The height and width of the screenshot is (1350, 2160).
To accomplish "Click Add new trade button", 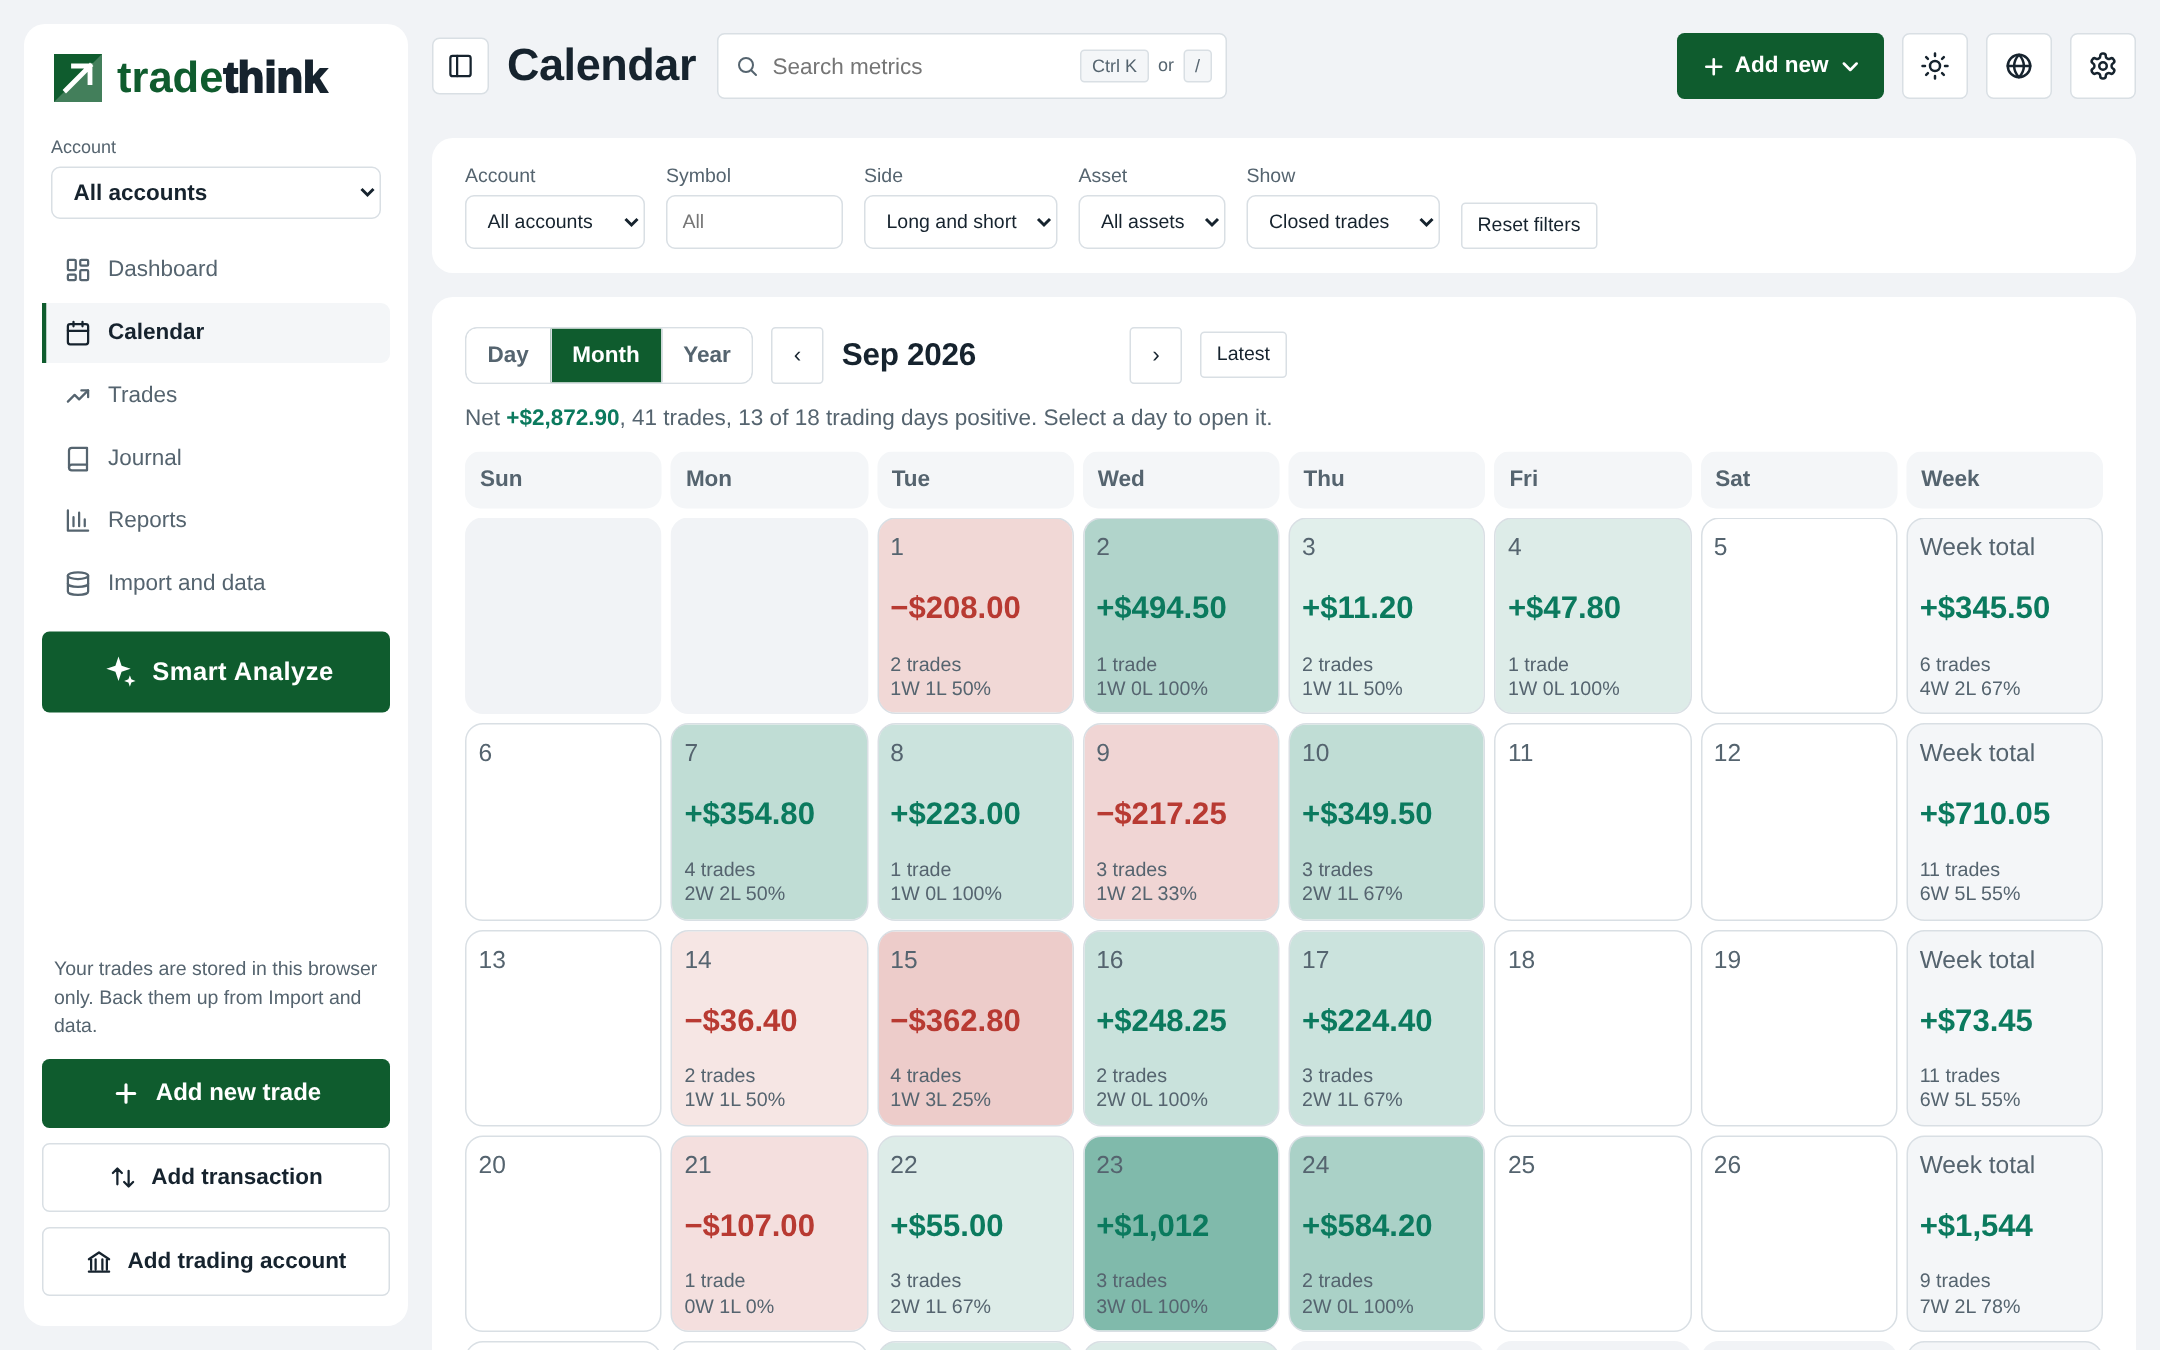I will coord(216,1093).
